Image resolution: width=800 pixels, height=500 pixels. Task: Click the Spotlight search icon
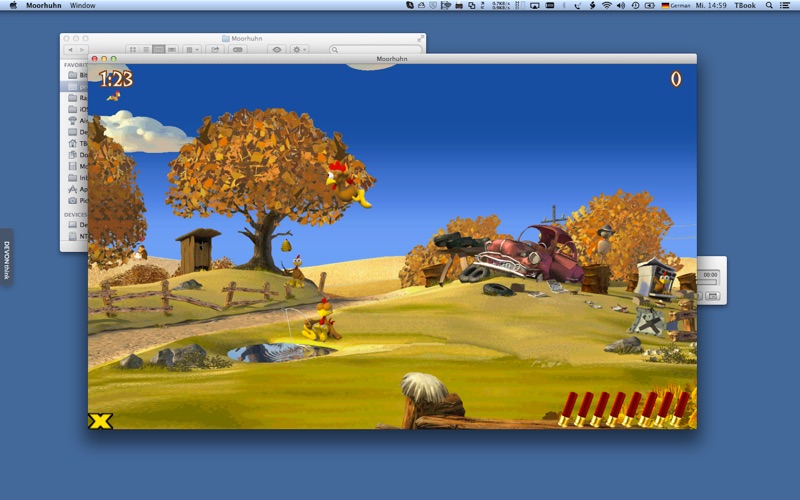click(769, 5)
